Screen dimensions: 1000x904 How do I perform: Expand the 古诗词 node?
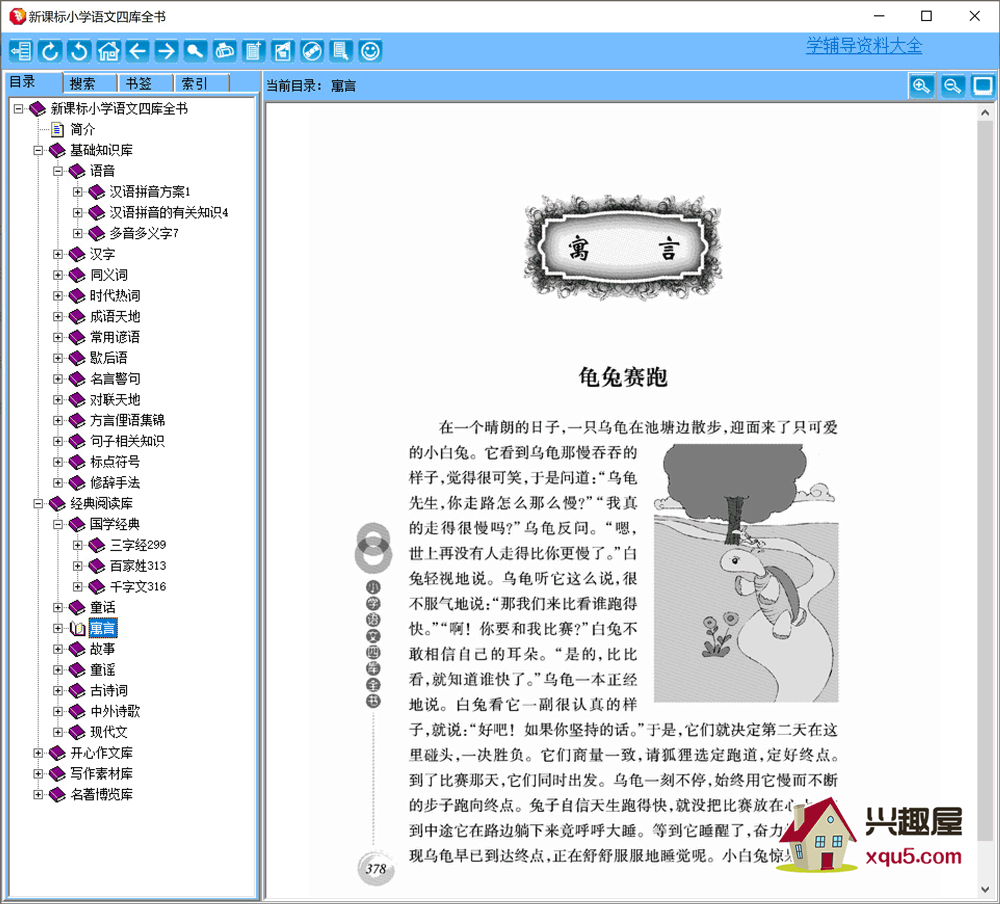pos(58,690)
